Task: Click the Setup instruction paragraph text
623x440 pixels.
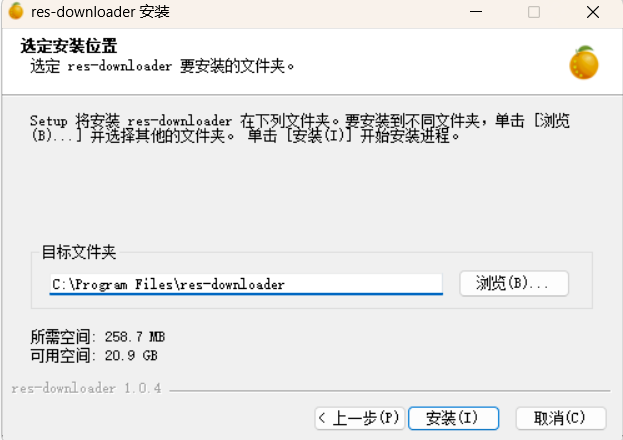Action: 300,128
